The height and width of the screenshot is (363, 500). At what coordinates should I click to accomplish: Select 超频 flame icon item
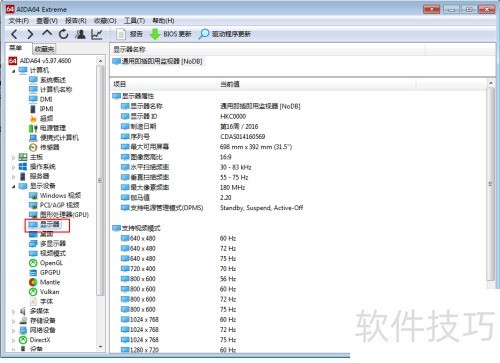point(41,119)
